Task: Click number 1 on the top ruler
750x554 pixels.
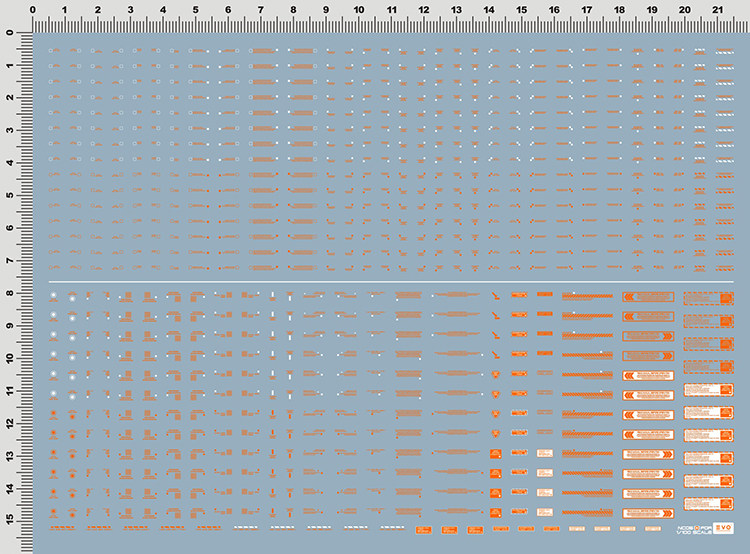Action: click(65, 10)
